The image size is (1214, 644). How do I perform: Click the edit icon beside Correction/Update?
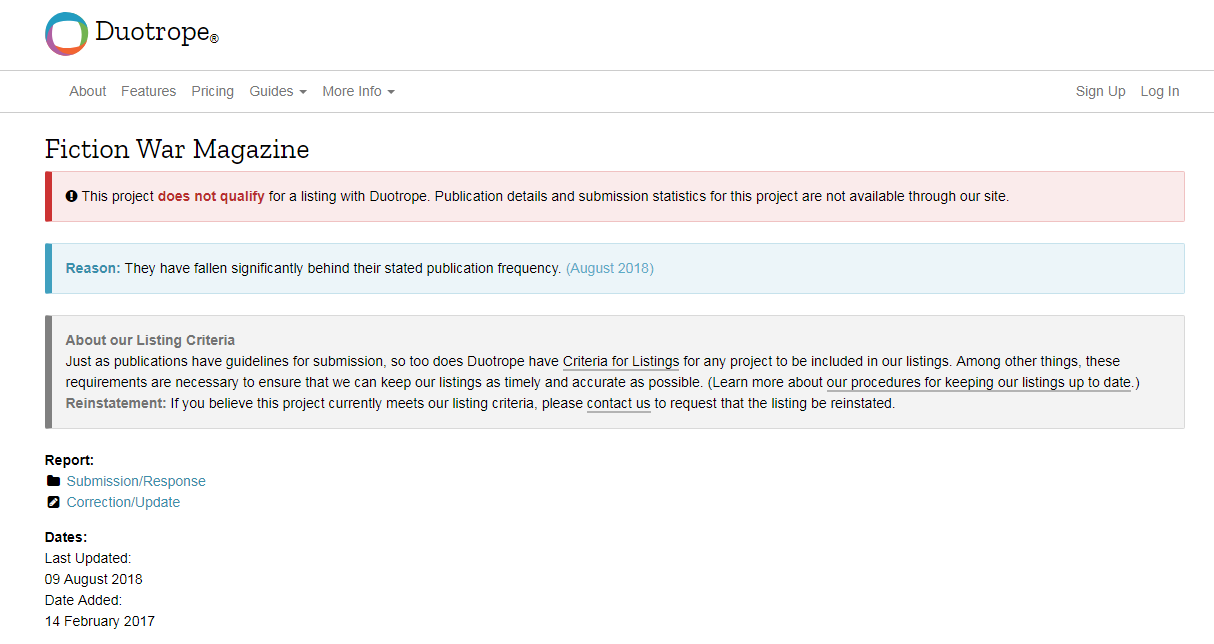tap(54, 502)
